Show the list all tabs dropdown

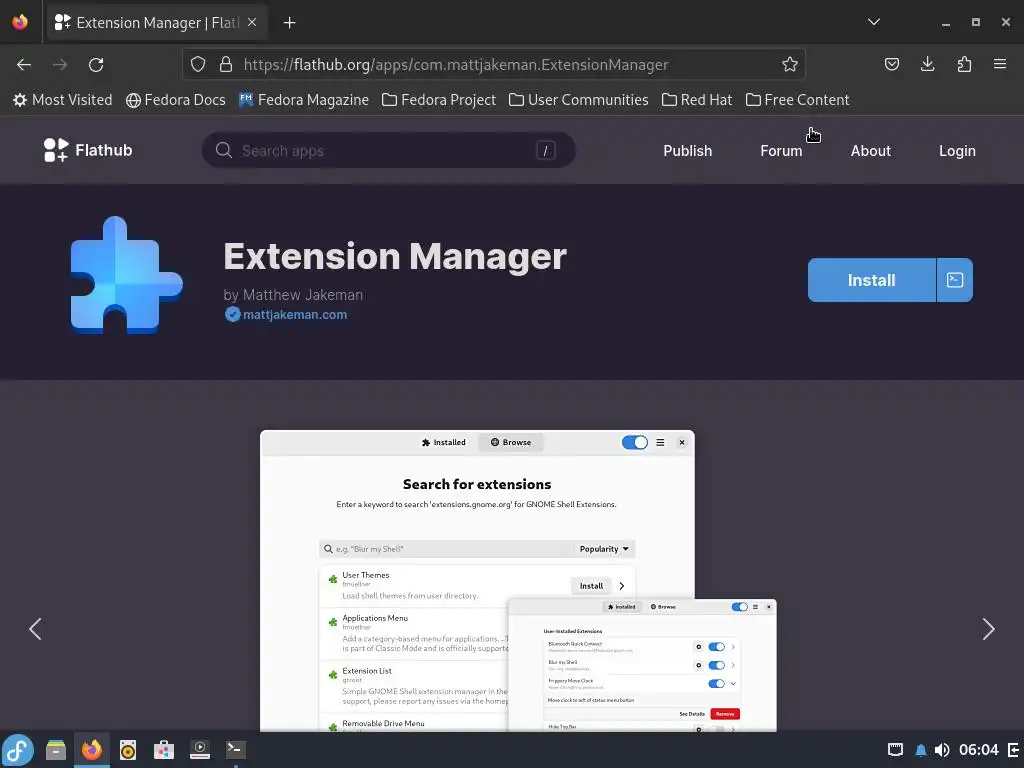pos(874,22)
